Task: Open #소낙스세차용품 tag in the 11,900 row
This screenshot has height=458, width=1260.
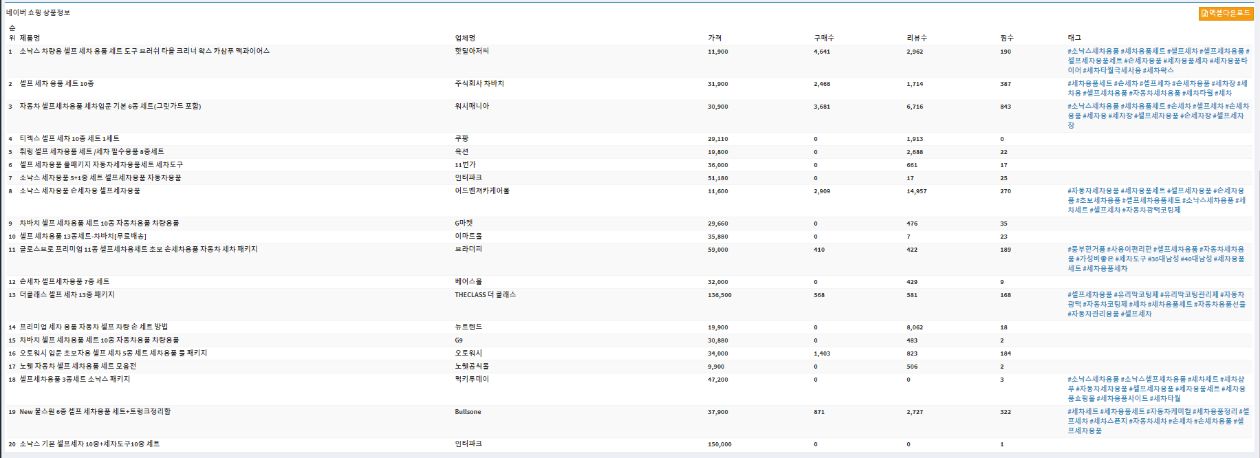Action: 1093,50
